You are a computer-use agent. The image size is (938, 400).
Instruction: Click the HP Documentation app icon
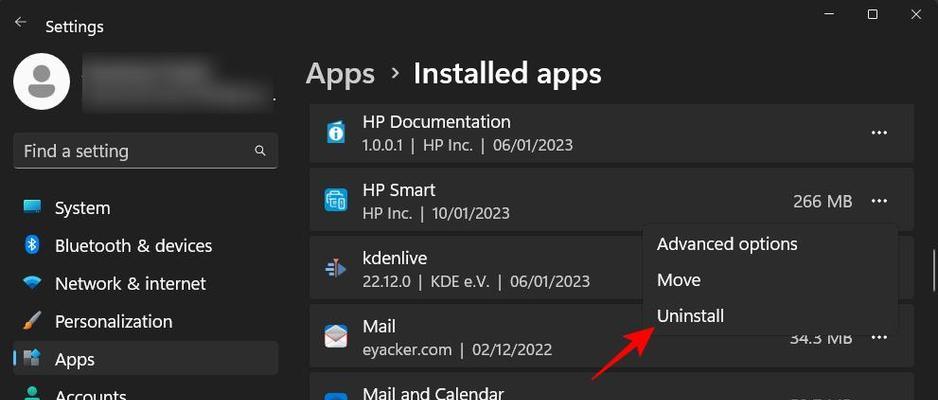click(x=336, y=132)
